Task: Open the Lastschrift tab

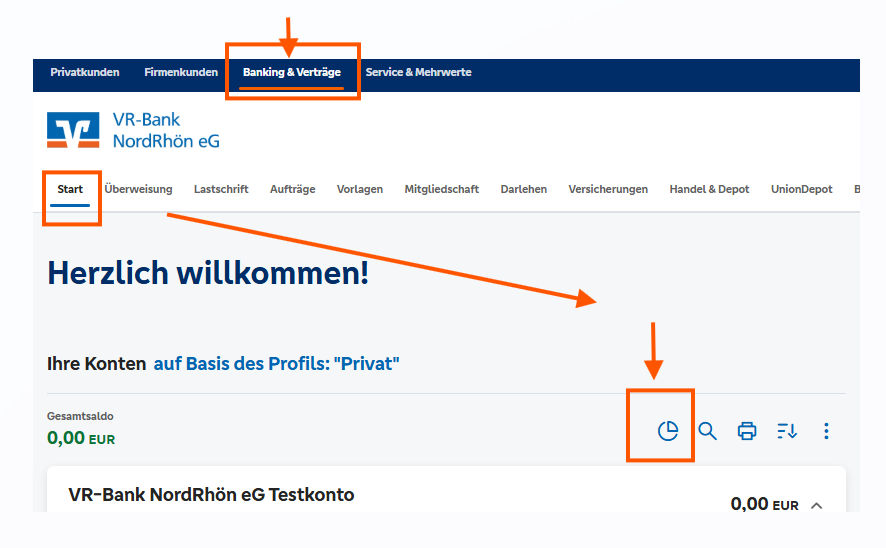Action: click(221, 189)
